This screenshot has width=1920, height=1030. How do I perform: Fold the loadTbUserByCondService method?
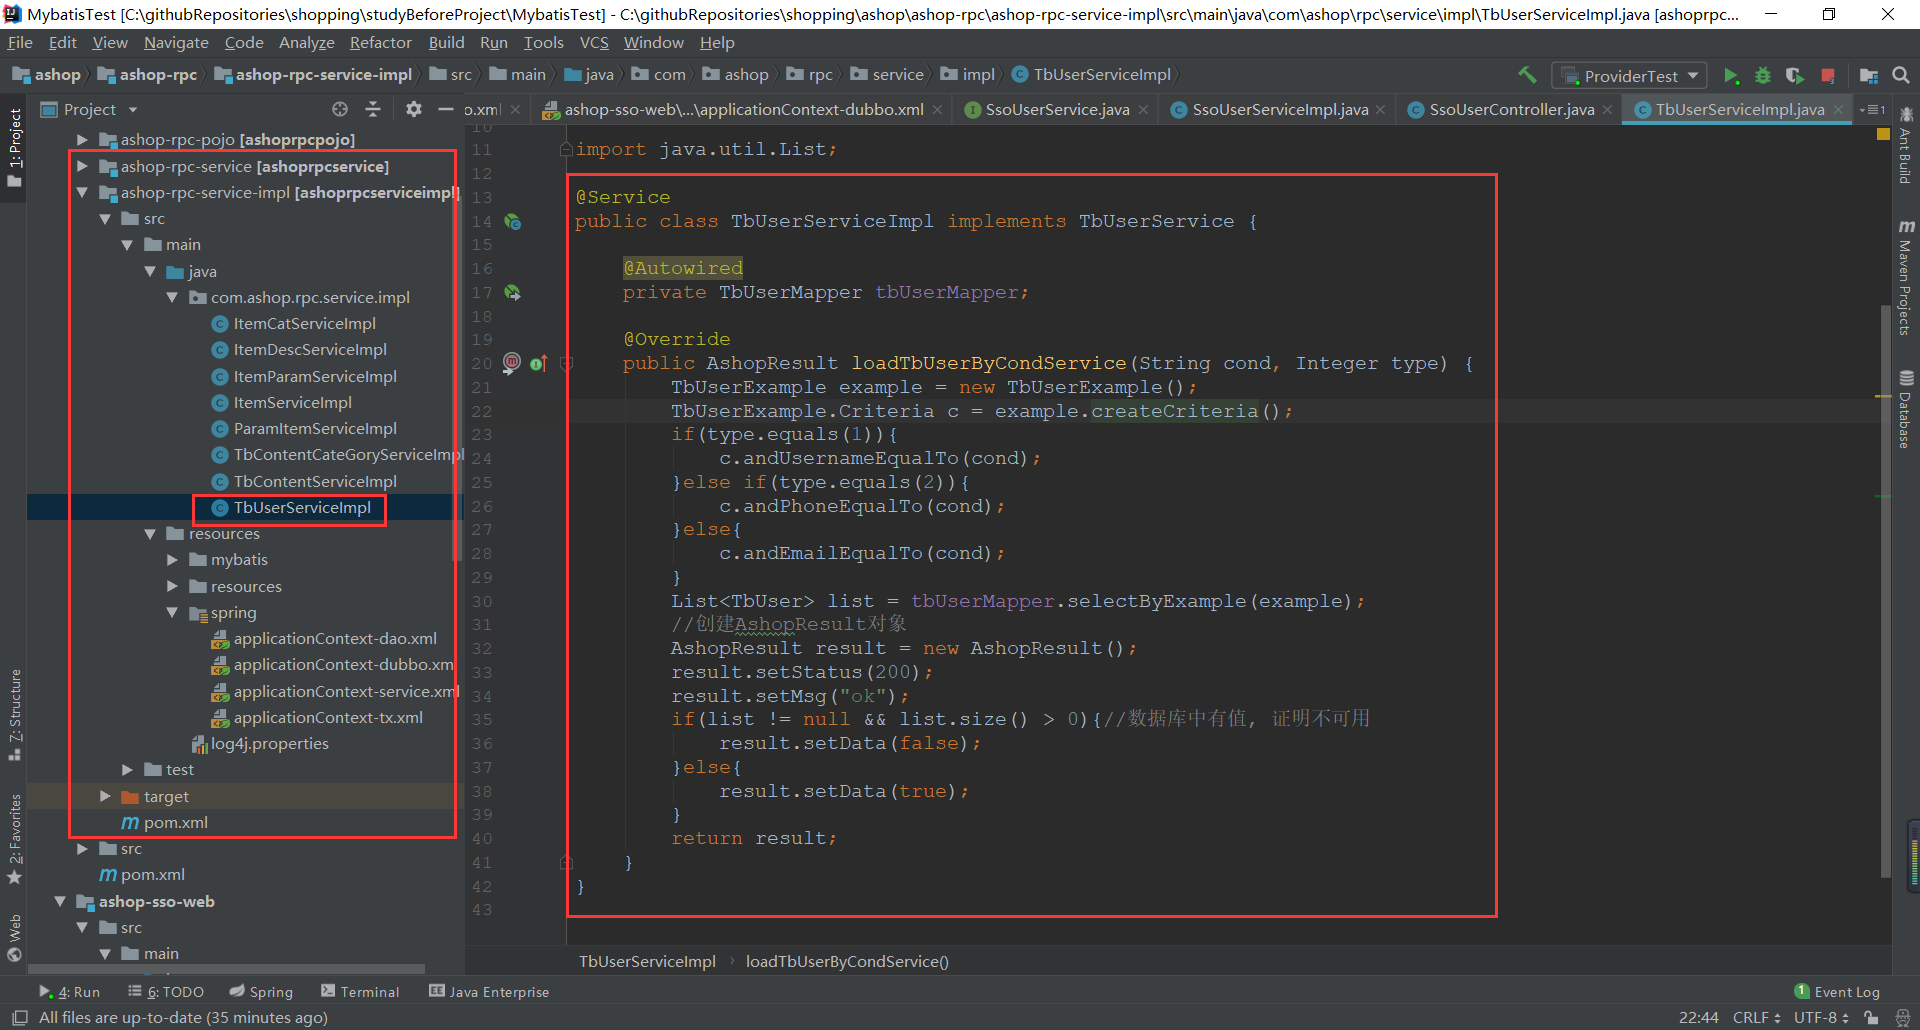567,364
